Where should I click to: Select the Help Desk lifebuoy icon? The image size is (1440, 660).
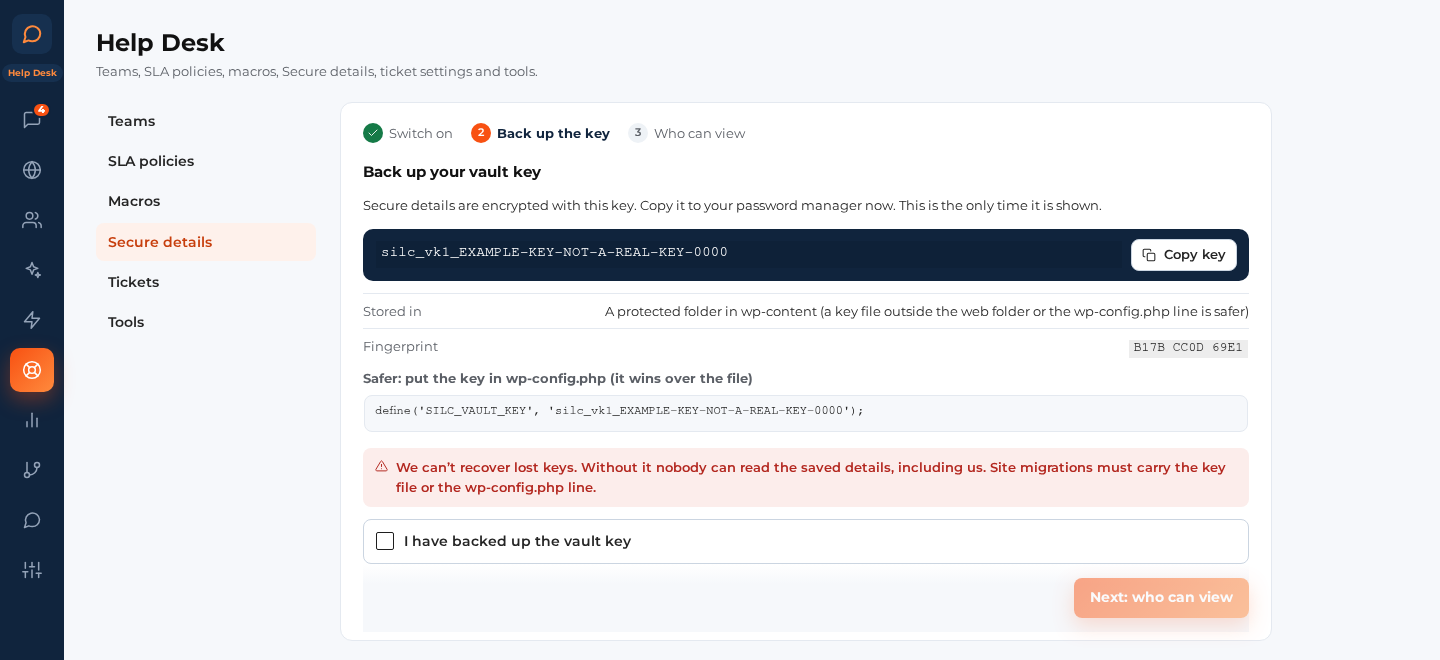click(32, 370)
